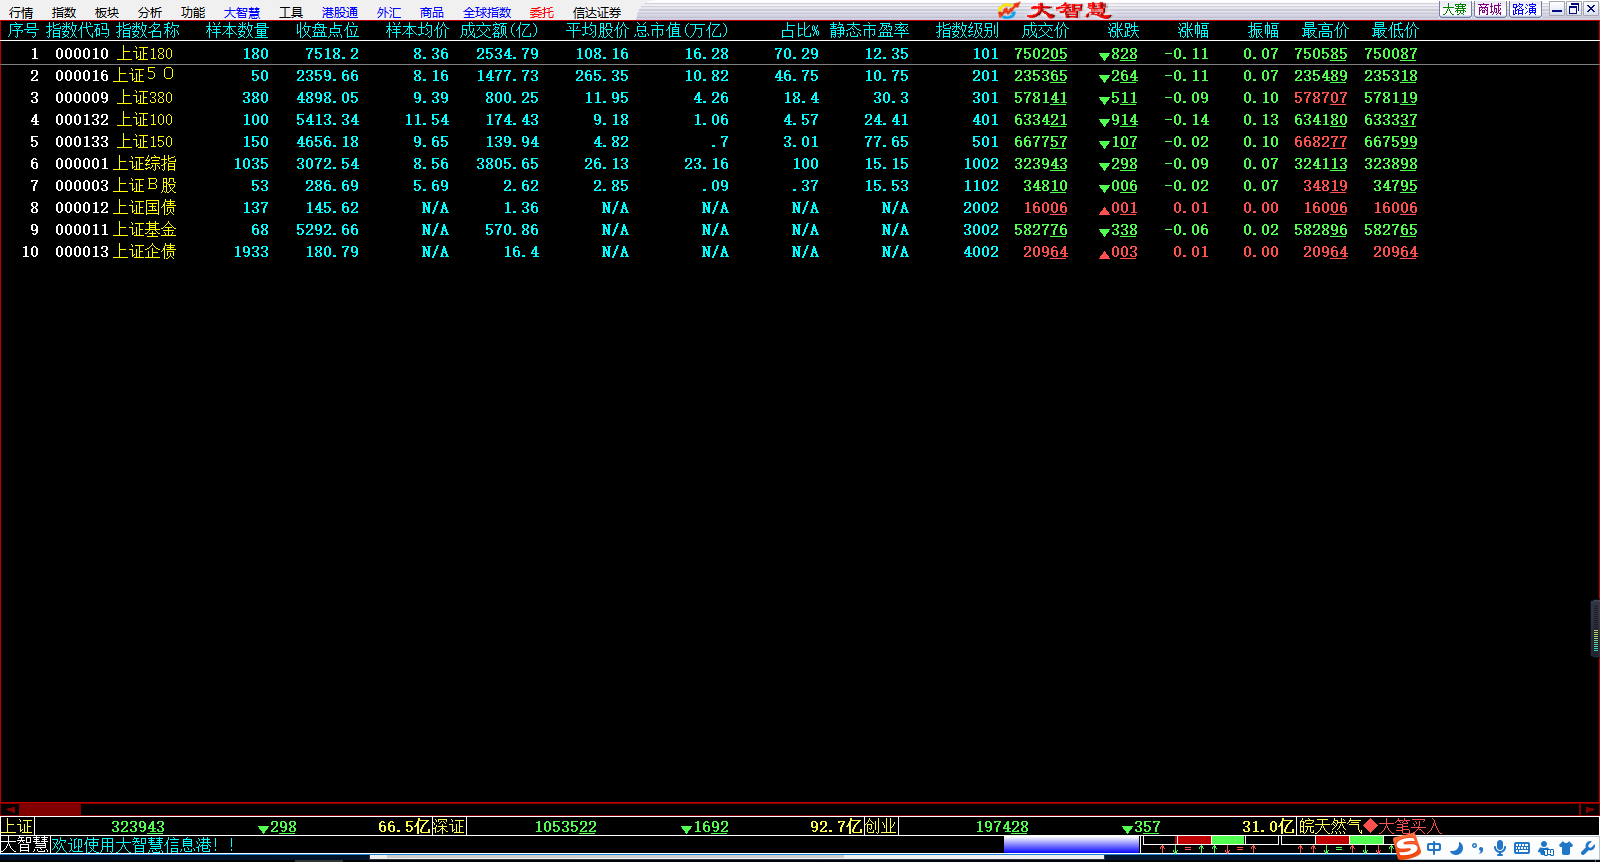
Task: Click the Sogou input method S logo
Action: tap(1408, 847)
